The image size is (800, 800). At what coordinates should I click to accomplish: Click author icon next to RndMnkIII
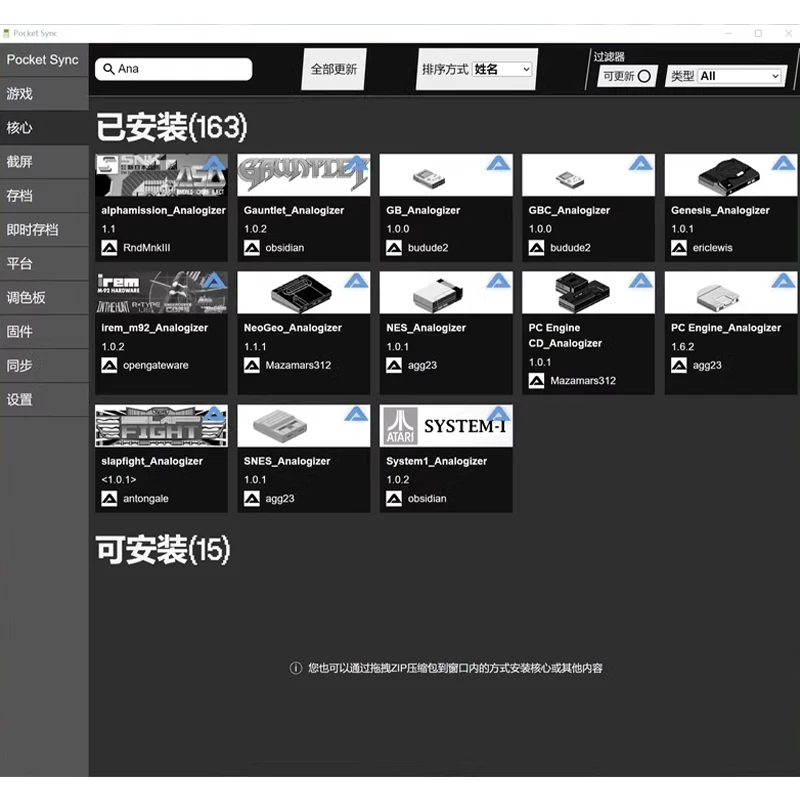109,248
